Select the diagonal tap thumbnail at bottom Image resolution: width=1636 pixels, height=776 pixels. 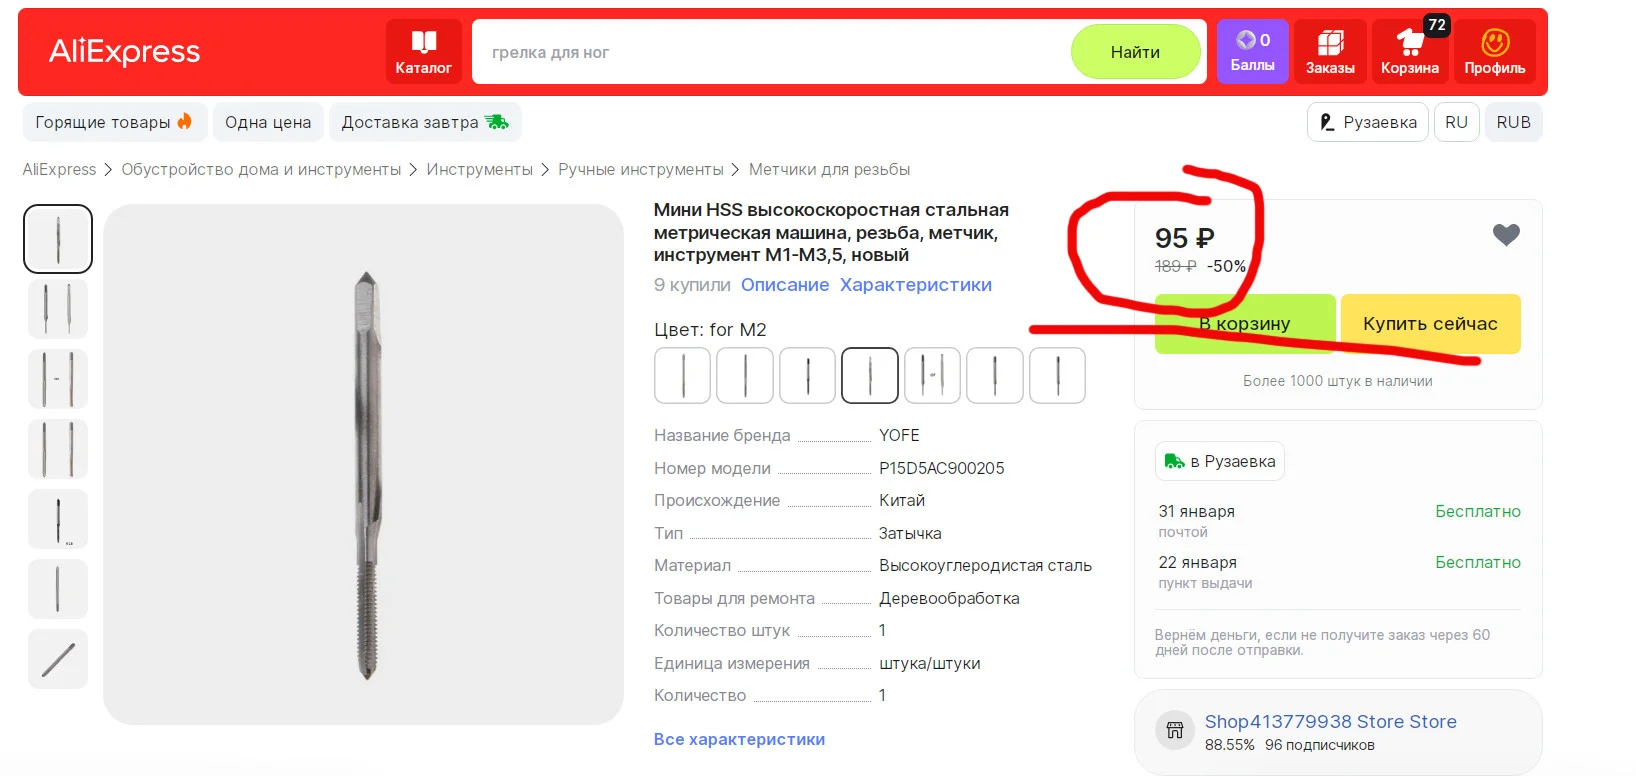click(x=58, y=659)
